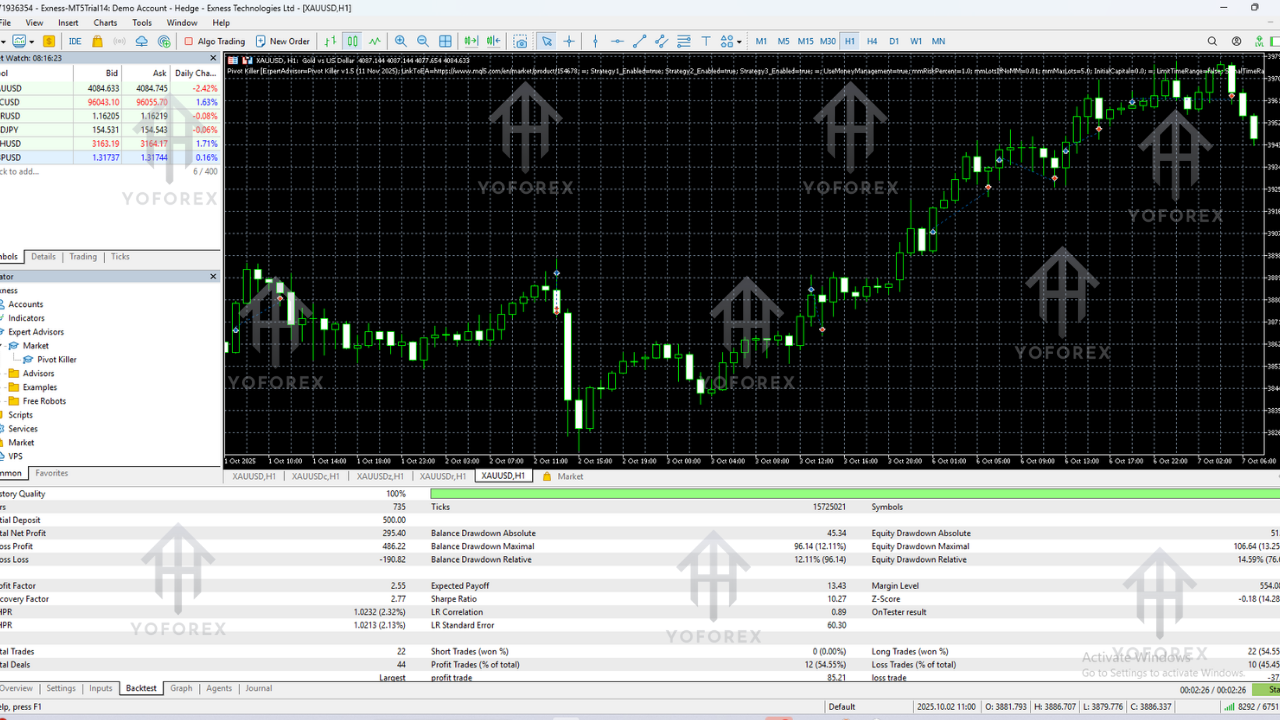Open the MetaEditor IDE icon

point(75,41)
